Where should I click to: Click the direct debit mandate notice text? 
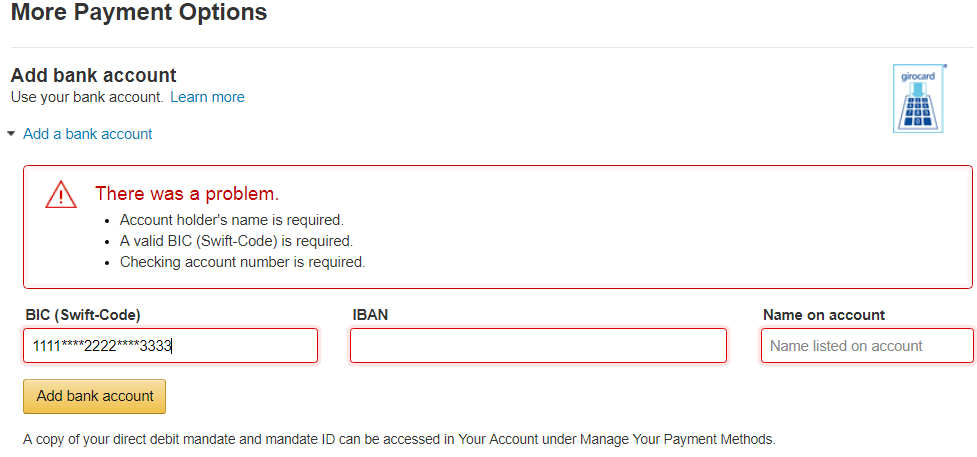point(398,438)
